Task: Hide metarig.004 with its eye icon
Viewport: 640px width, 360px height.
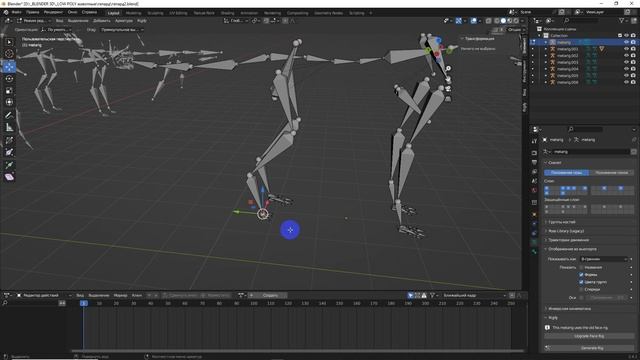Action: [627, 69]
